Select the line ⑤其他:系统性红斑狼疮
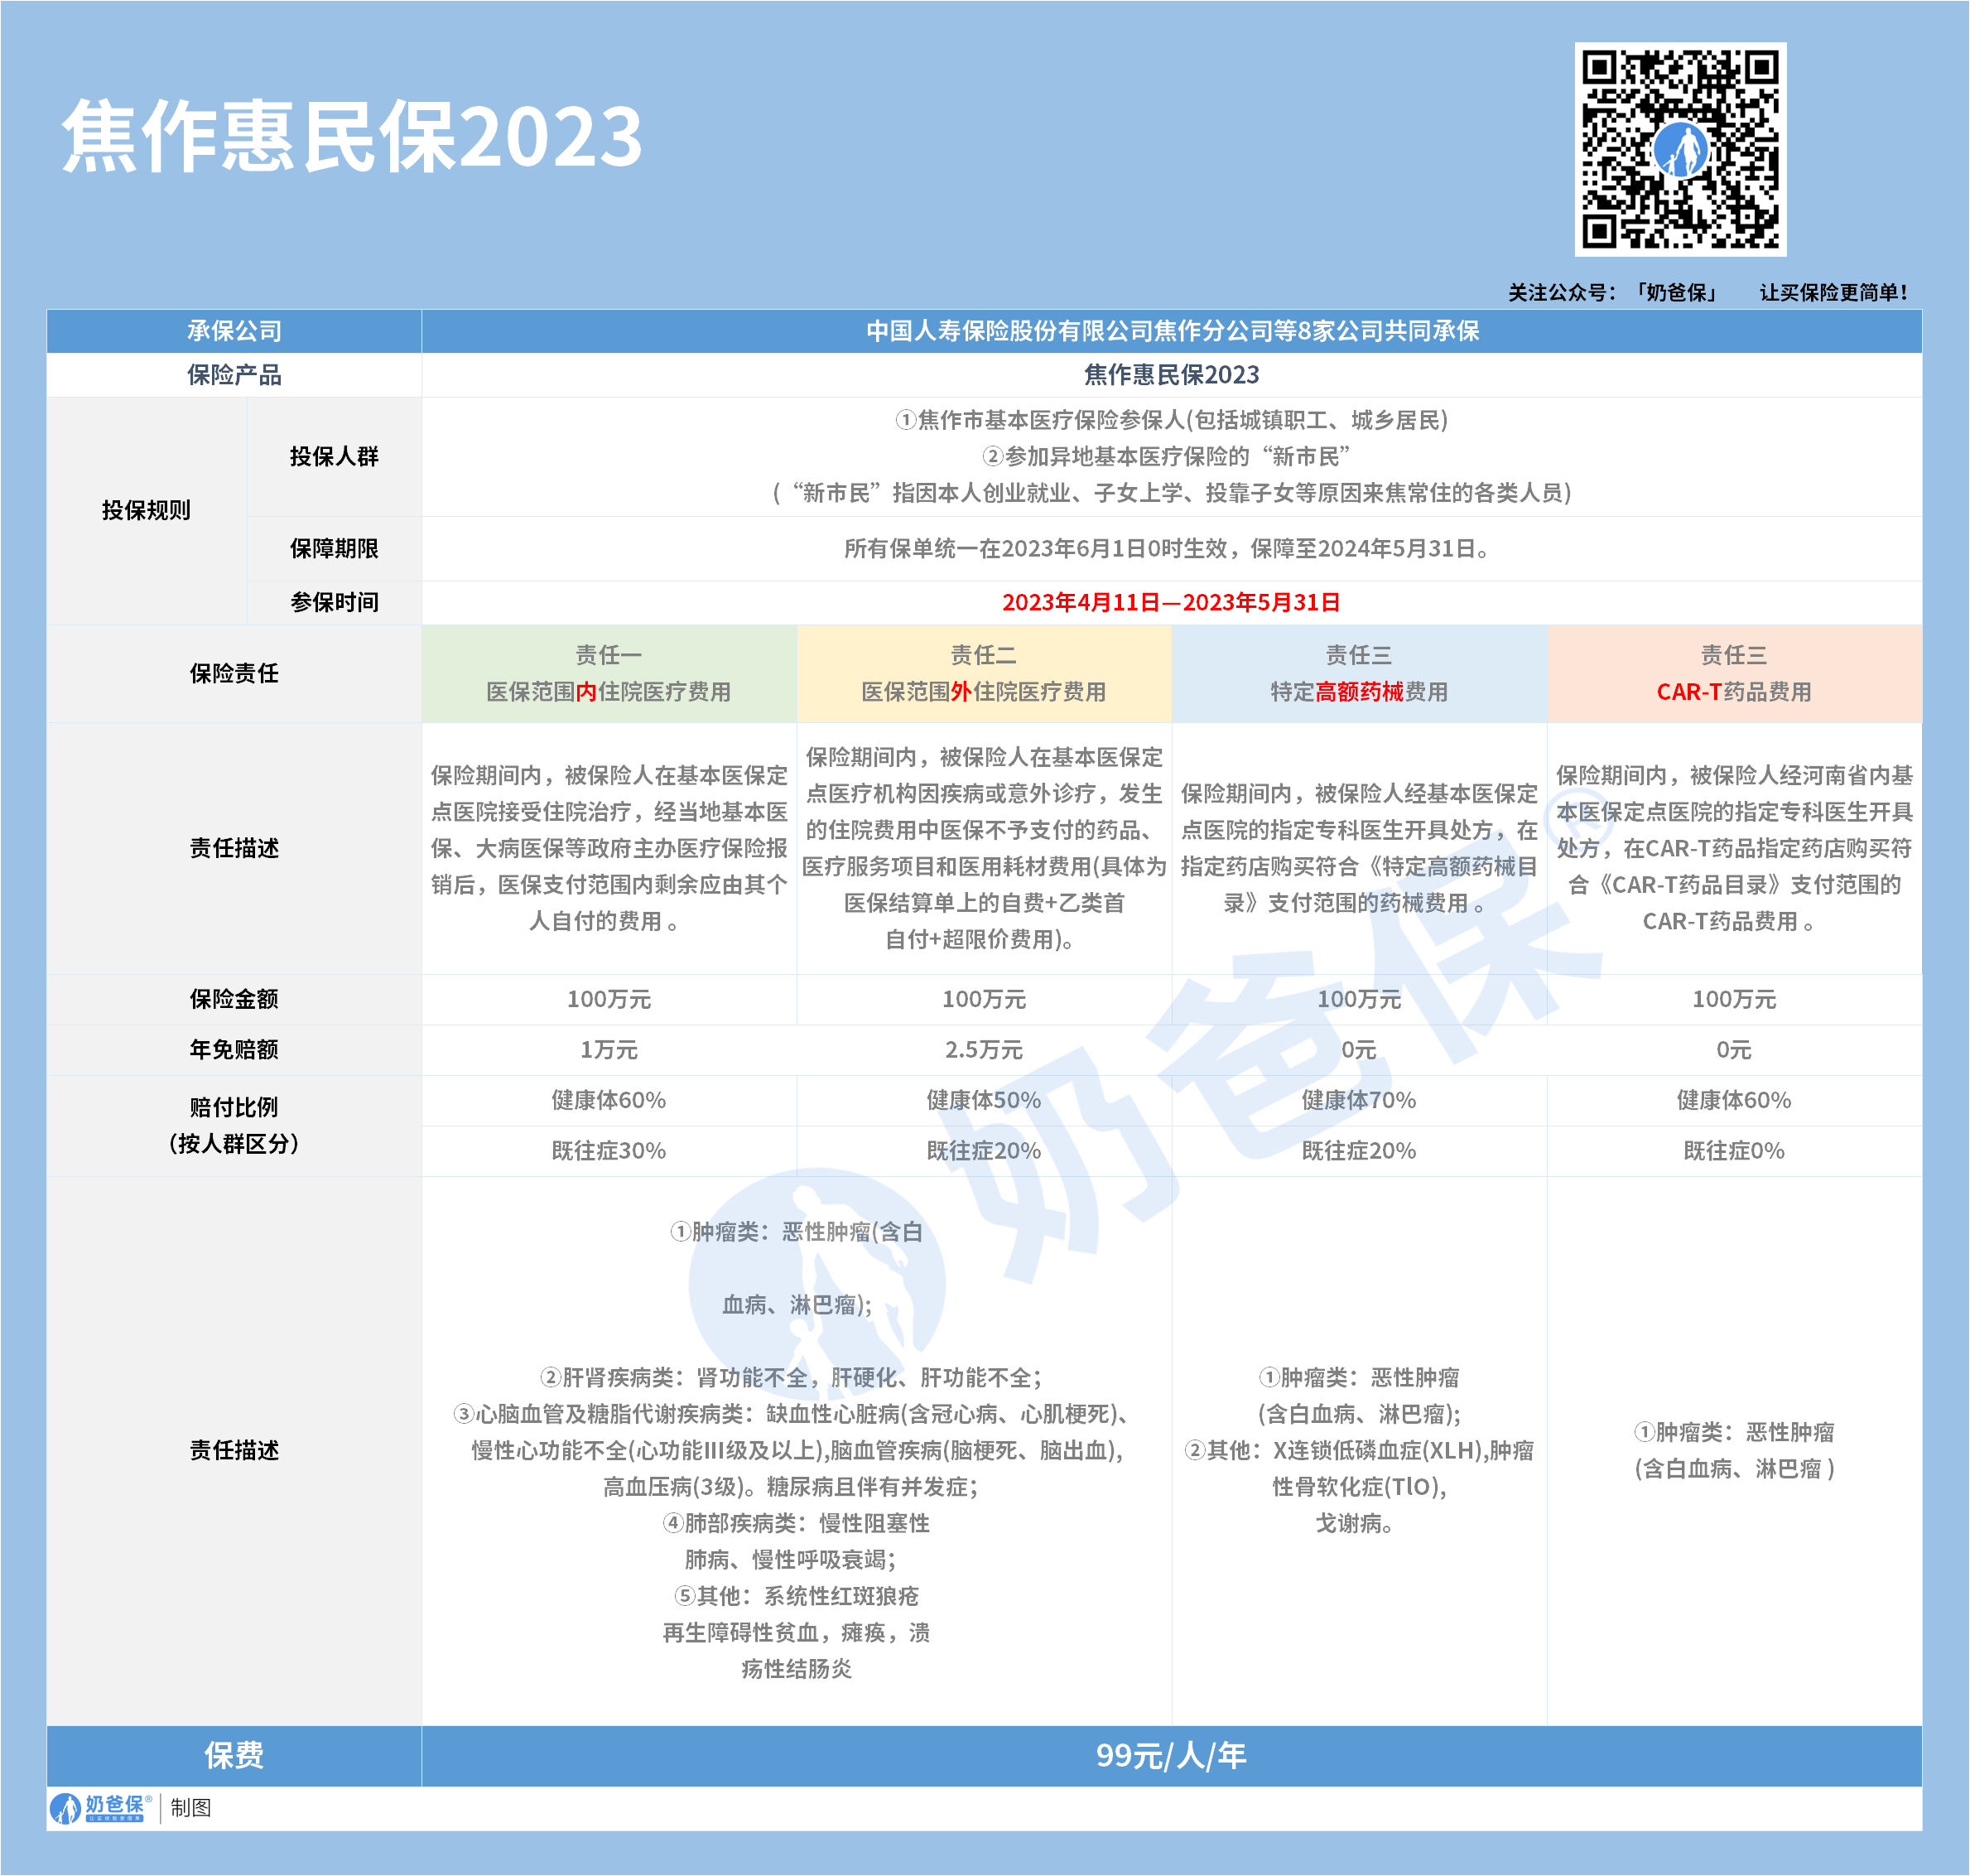This screenshot has height=1876, width=1970. (796, 1595)
